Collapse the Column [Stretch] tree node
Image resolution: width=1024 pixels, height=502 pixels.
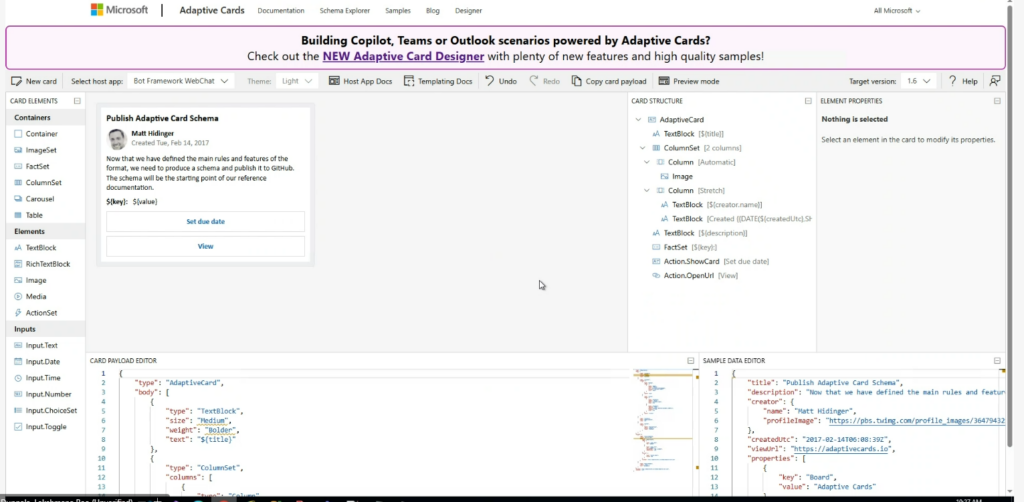click(647, 191)
